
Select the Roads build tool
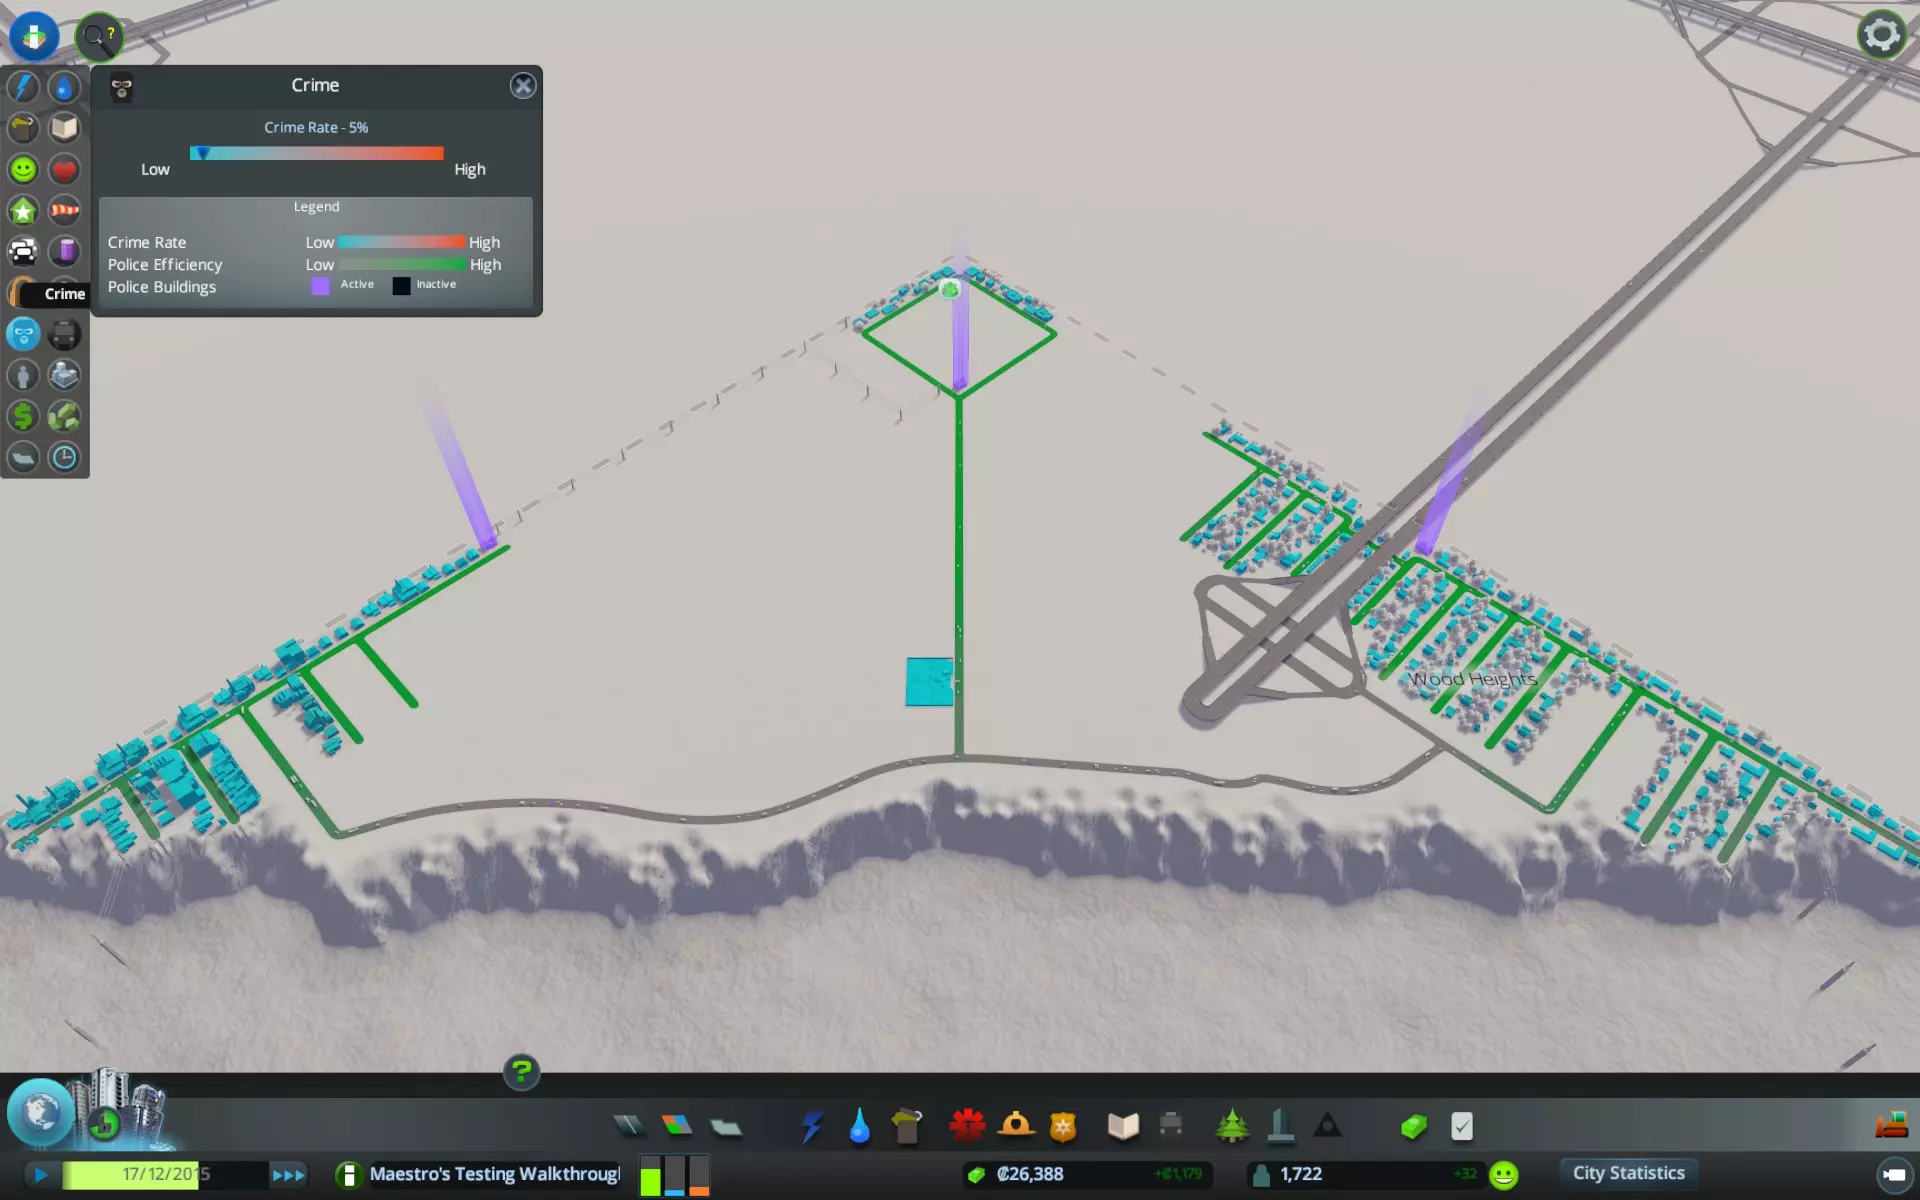point(629,1126)
